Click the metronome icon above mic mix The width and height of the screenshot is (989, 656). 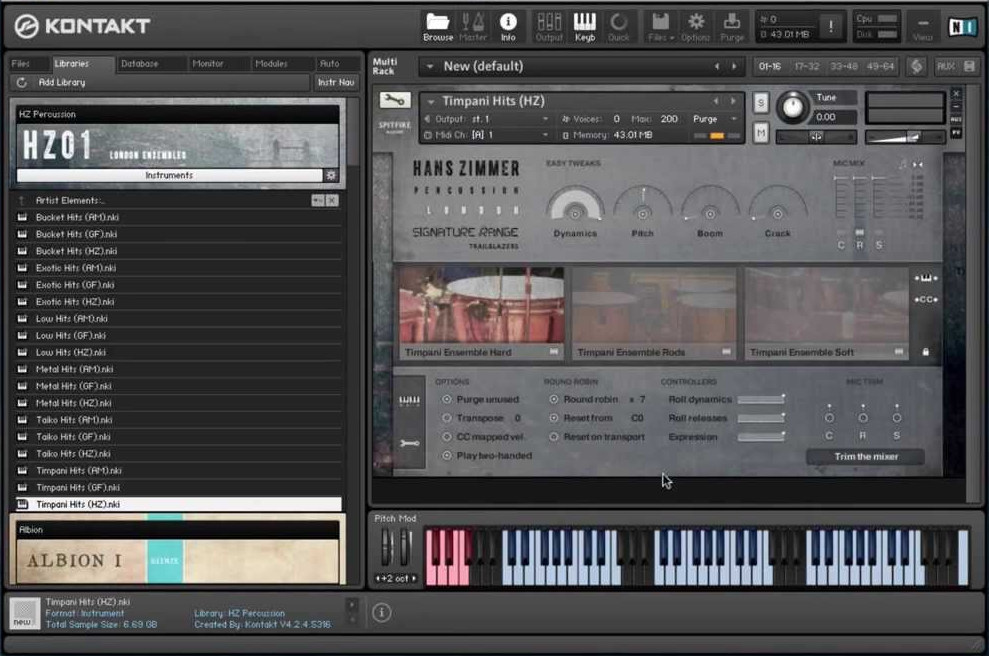tap(903, 164)
